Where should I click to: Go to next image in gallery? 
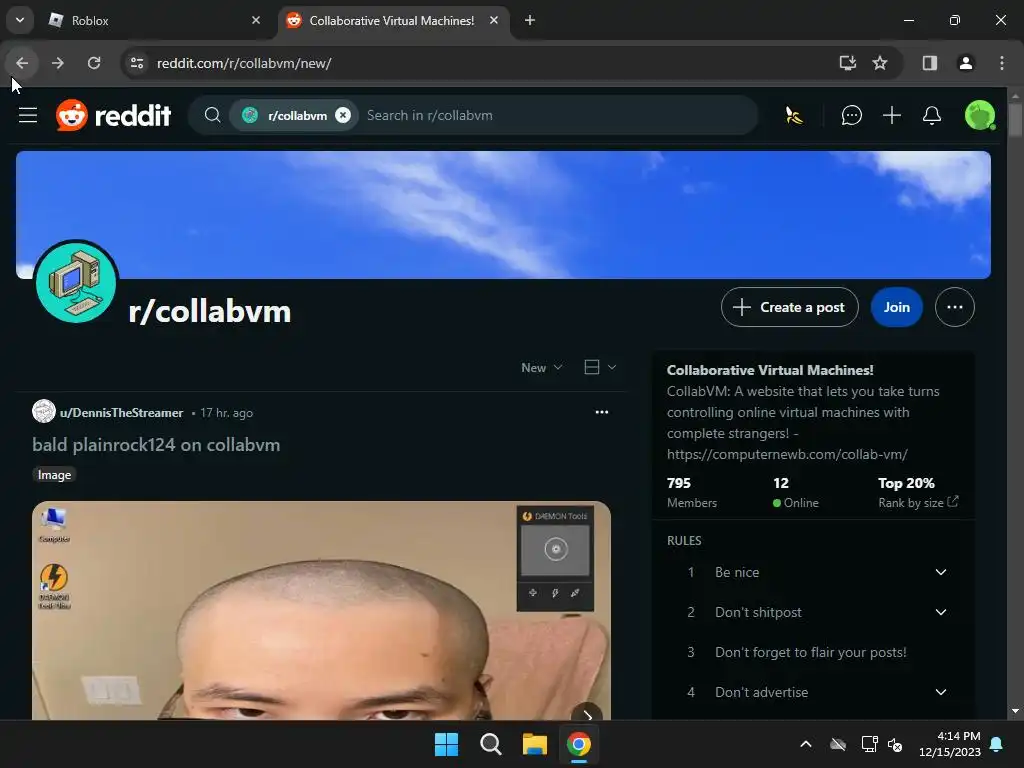tap(588, 714)
